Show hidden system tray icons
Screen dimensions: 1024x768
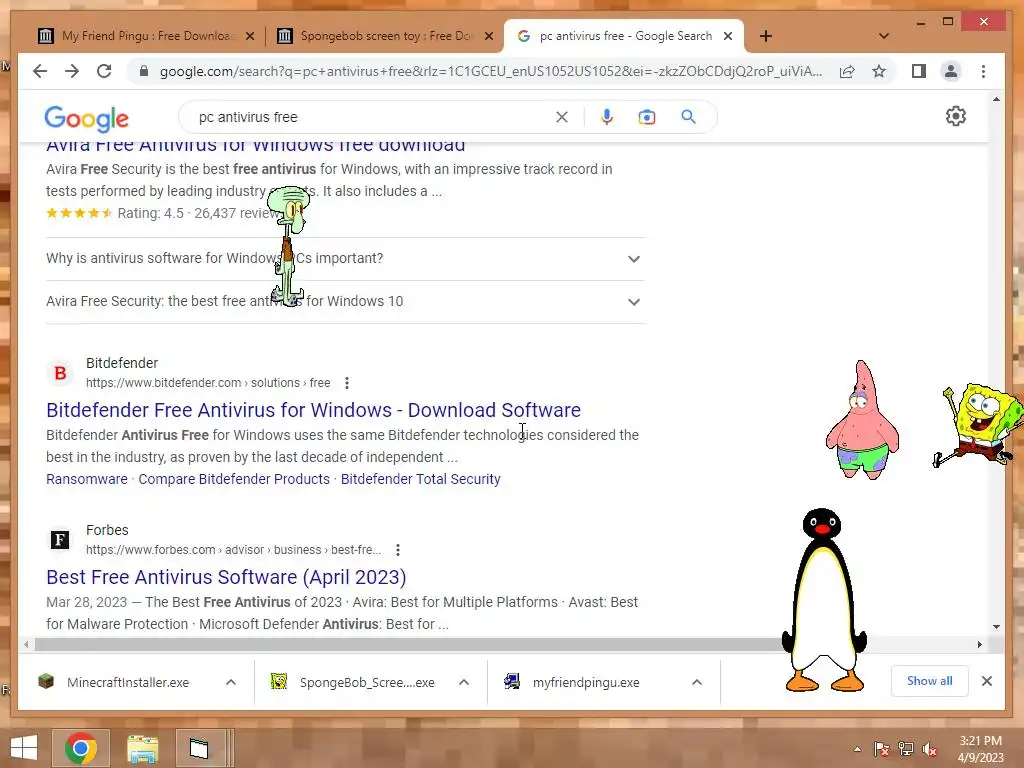pyautogui.click(x=857, y=749)
